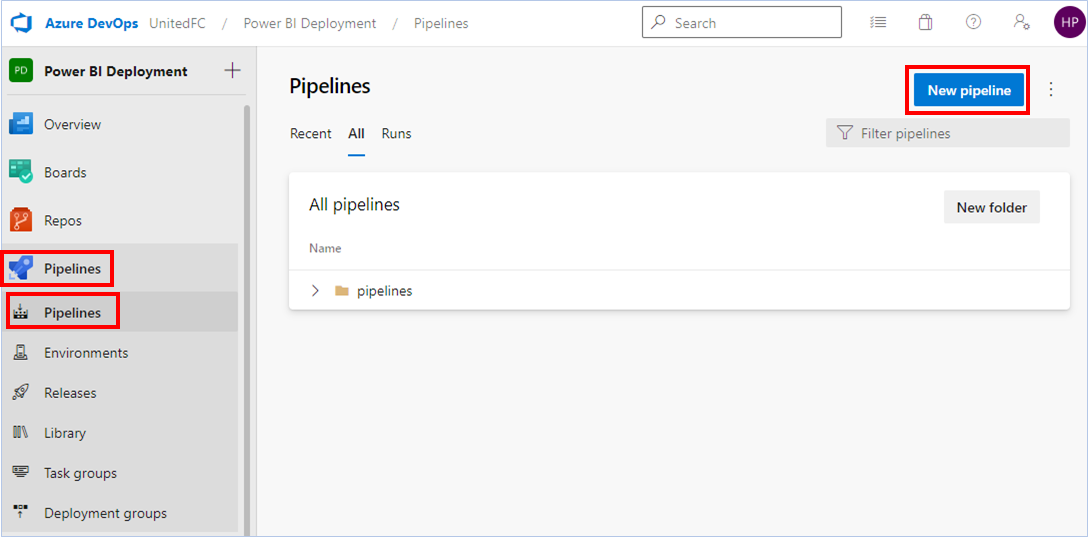Click the Boards hub icon
The height and width of the screenshot is (537, 1088).
pyautogui.click(x=21, y=172)
